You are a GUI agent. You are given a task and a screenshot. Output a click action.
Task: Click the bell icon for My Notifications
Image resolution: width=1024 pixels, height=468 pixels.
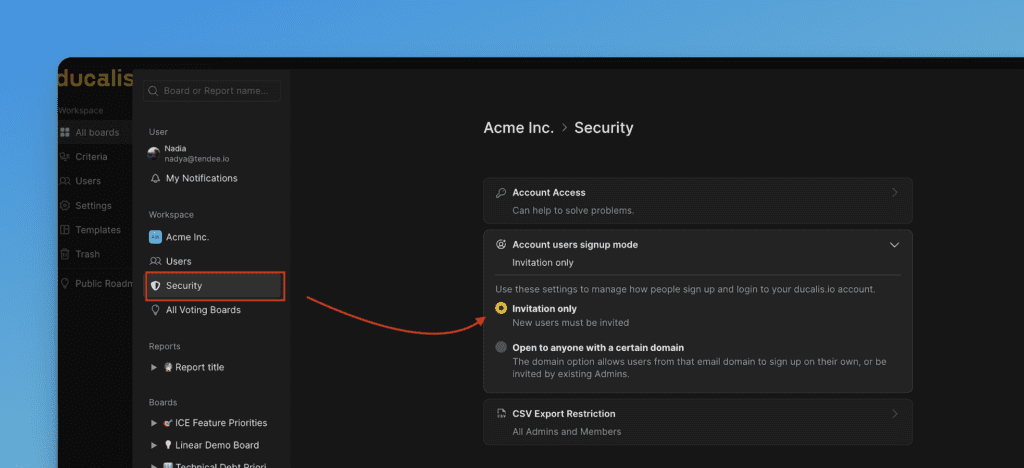[x=155, y=179]
